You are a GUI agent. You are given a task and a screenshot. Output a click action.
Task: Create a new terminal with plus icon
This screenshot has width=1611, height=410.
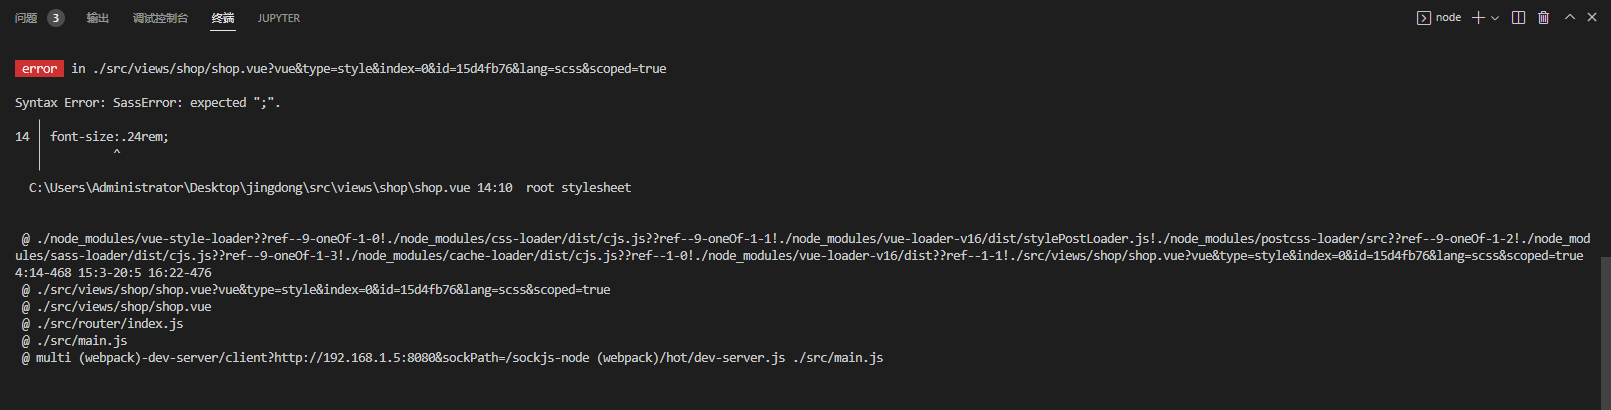click(1478, 18)
